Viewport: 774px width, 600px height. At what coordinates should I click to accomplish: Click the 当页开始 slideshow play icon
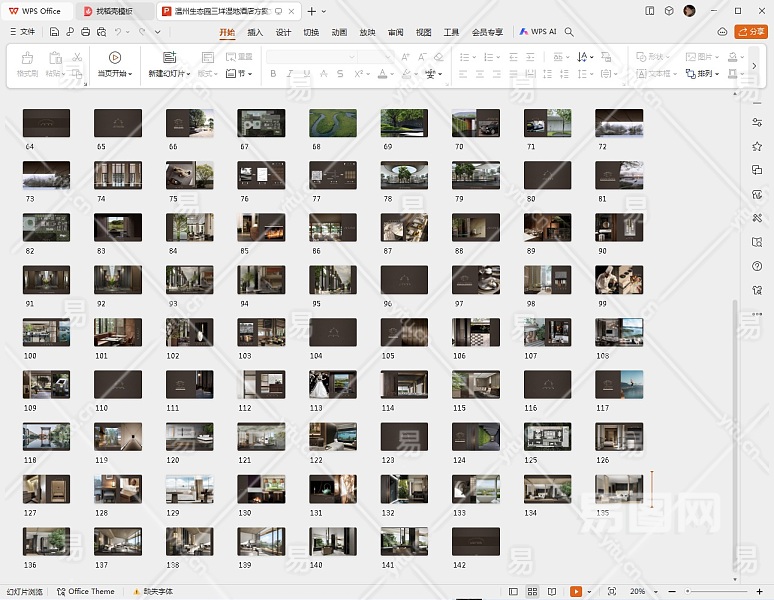point(114,58)
